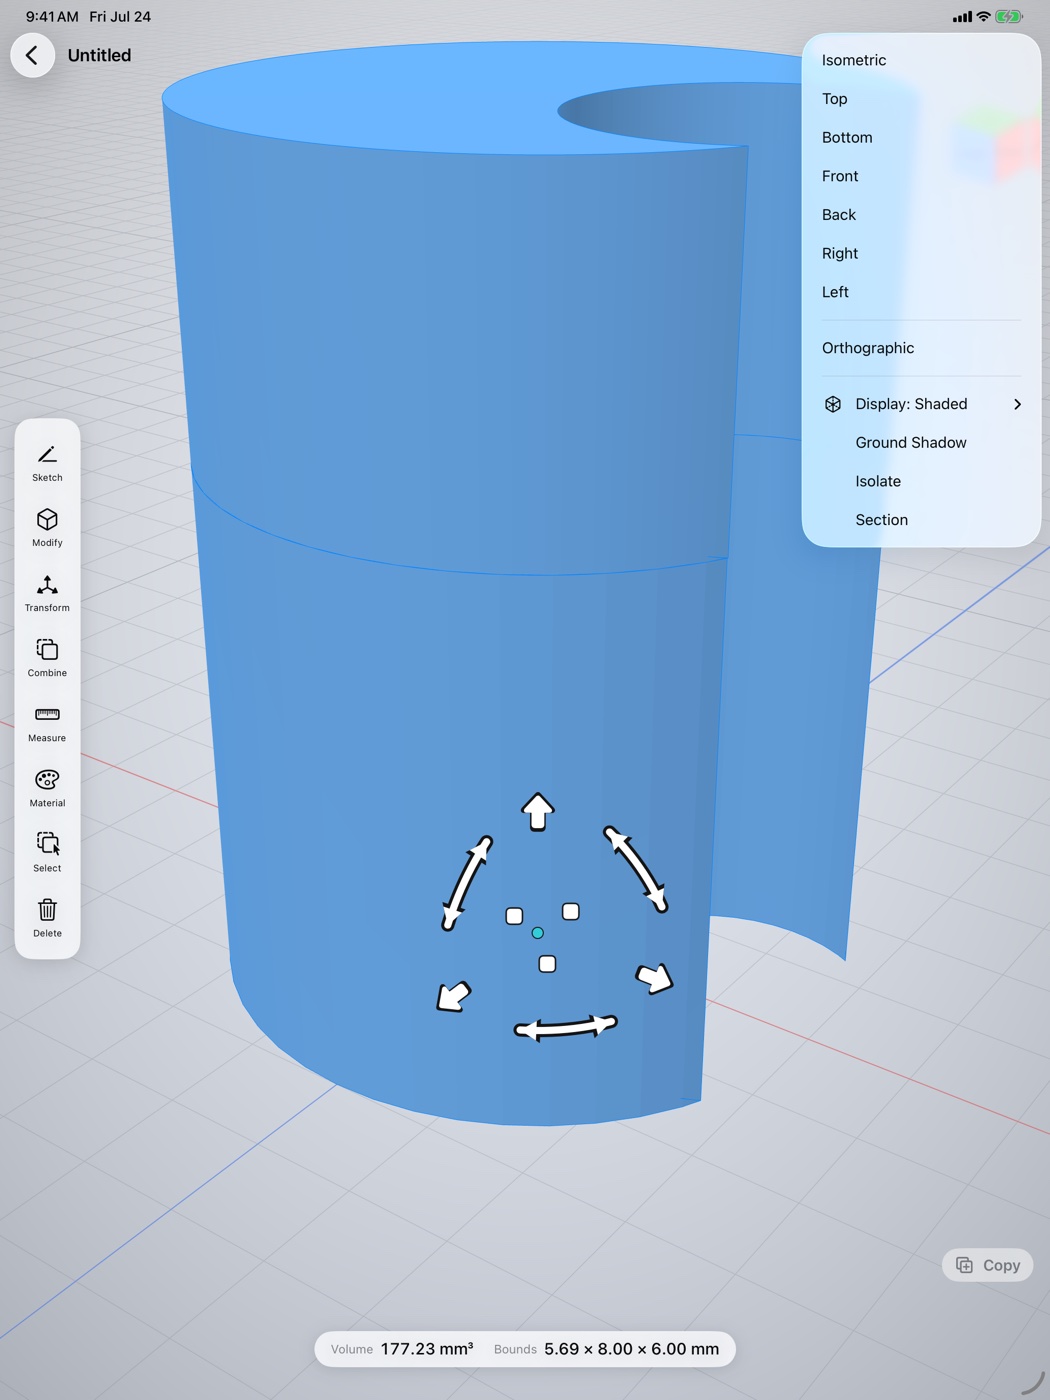1050x1400 pixels.
Task: Click the bottom square plane handle
Action: pyautogui.click(x=547, y=964)
